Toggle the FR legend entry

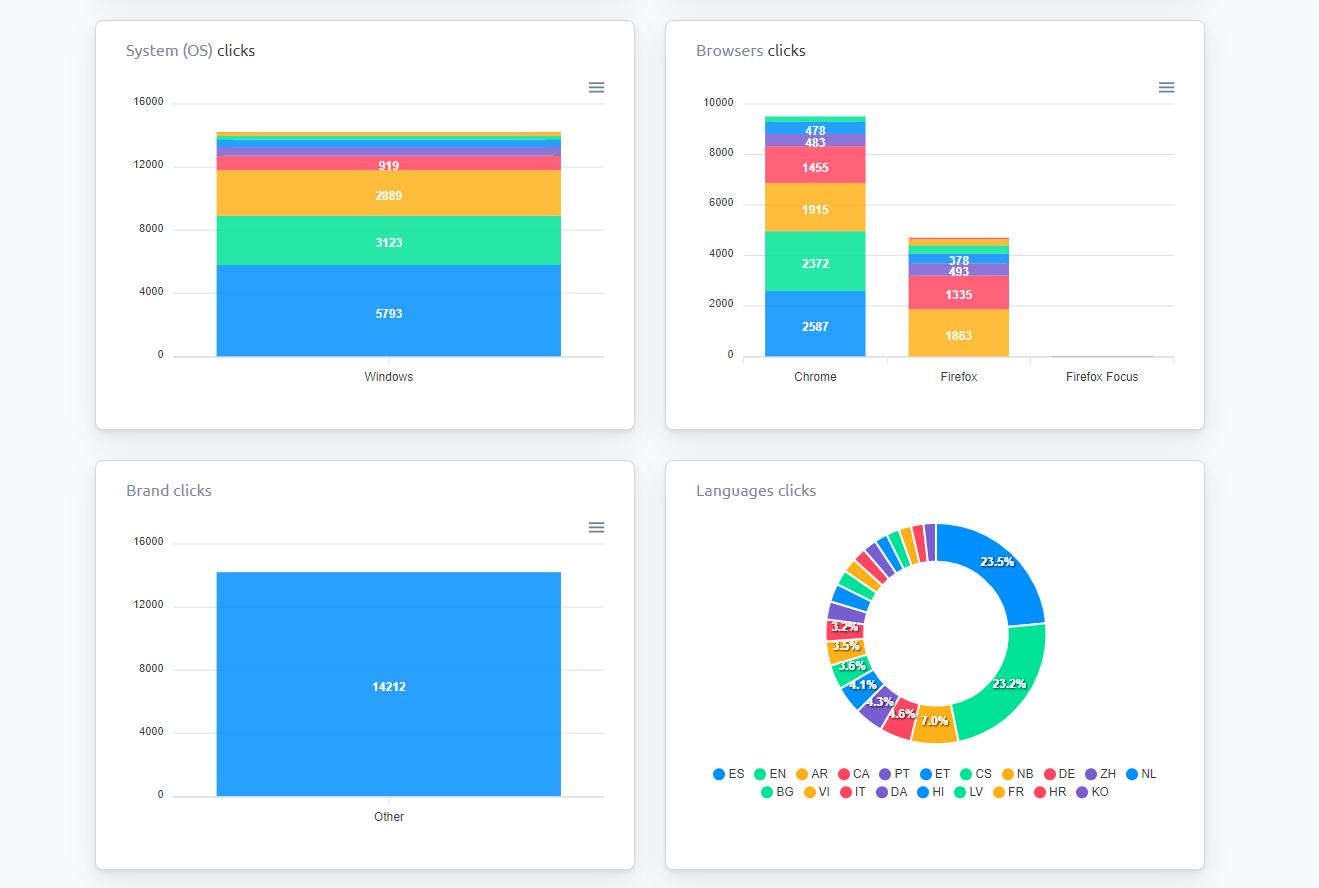(1010, 792)
